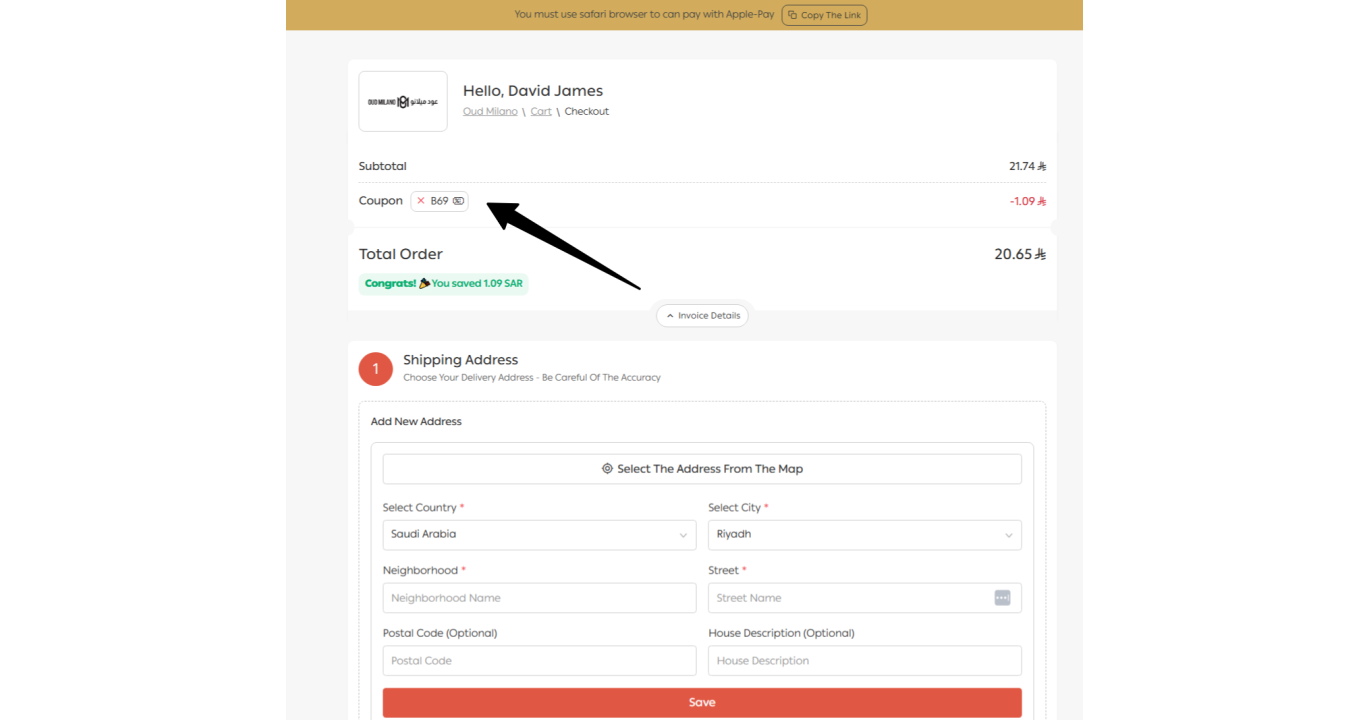Open the Select Country dropdown
The width and height of the screenshot is (1368, 720).
(539, 535)
